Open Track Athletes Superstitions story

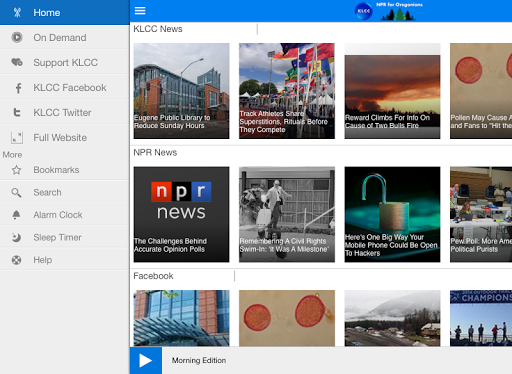[x=287, y=91]
